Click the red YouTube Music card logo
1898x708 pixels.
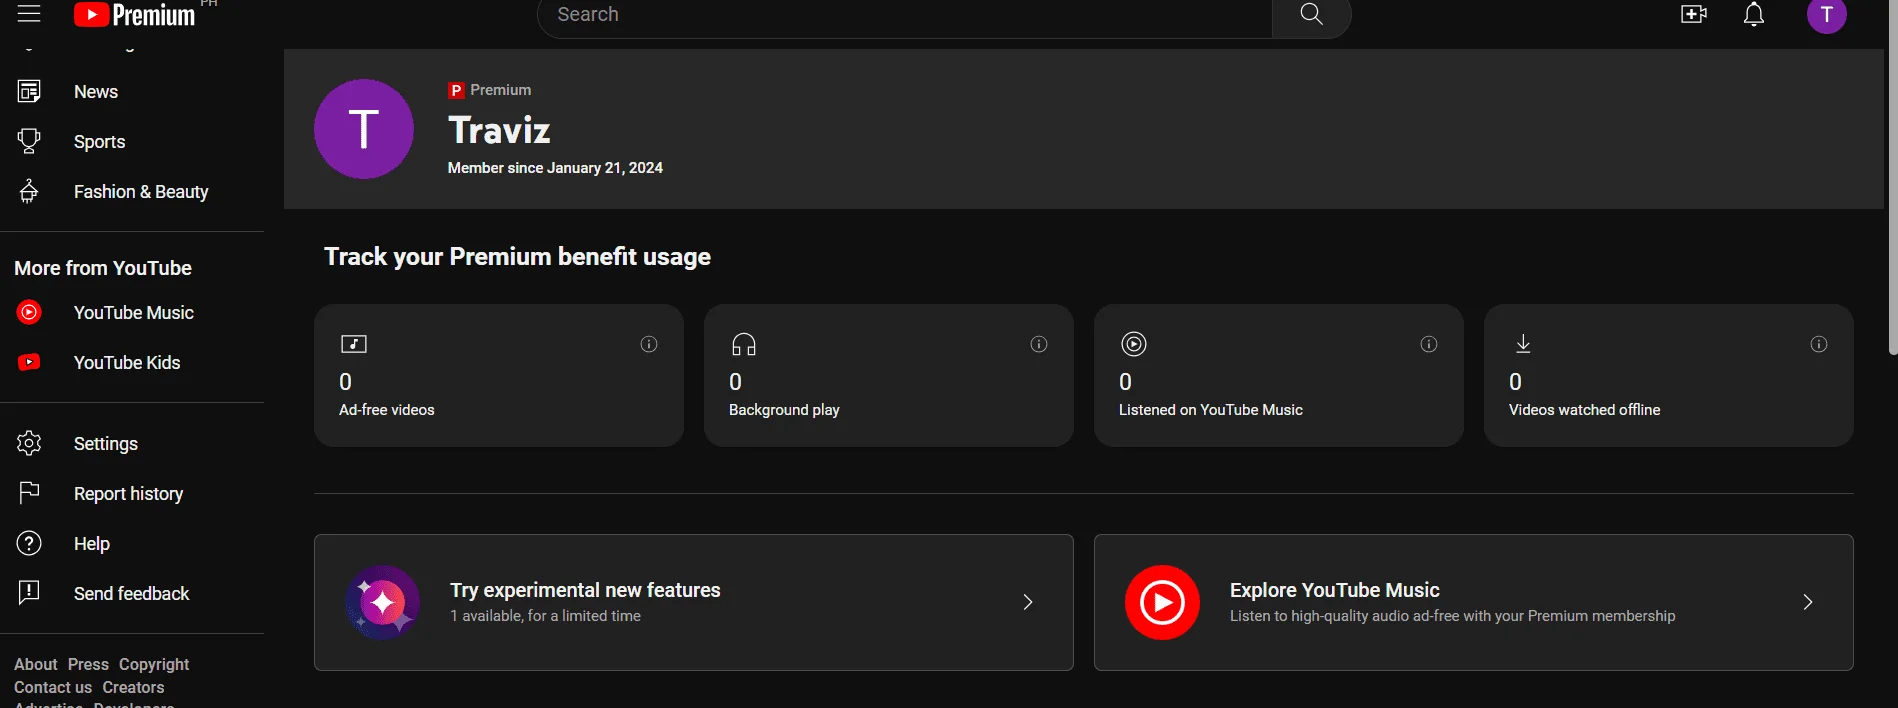point(1162,602)
